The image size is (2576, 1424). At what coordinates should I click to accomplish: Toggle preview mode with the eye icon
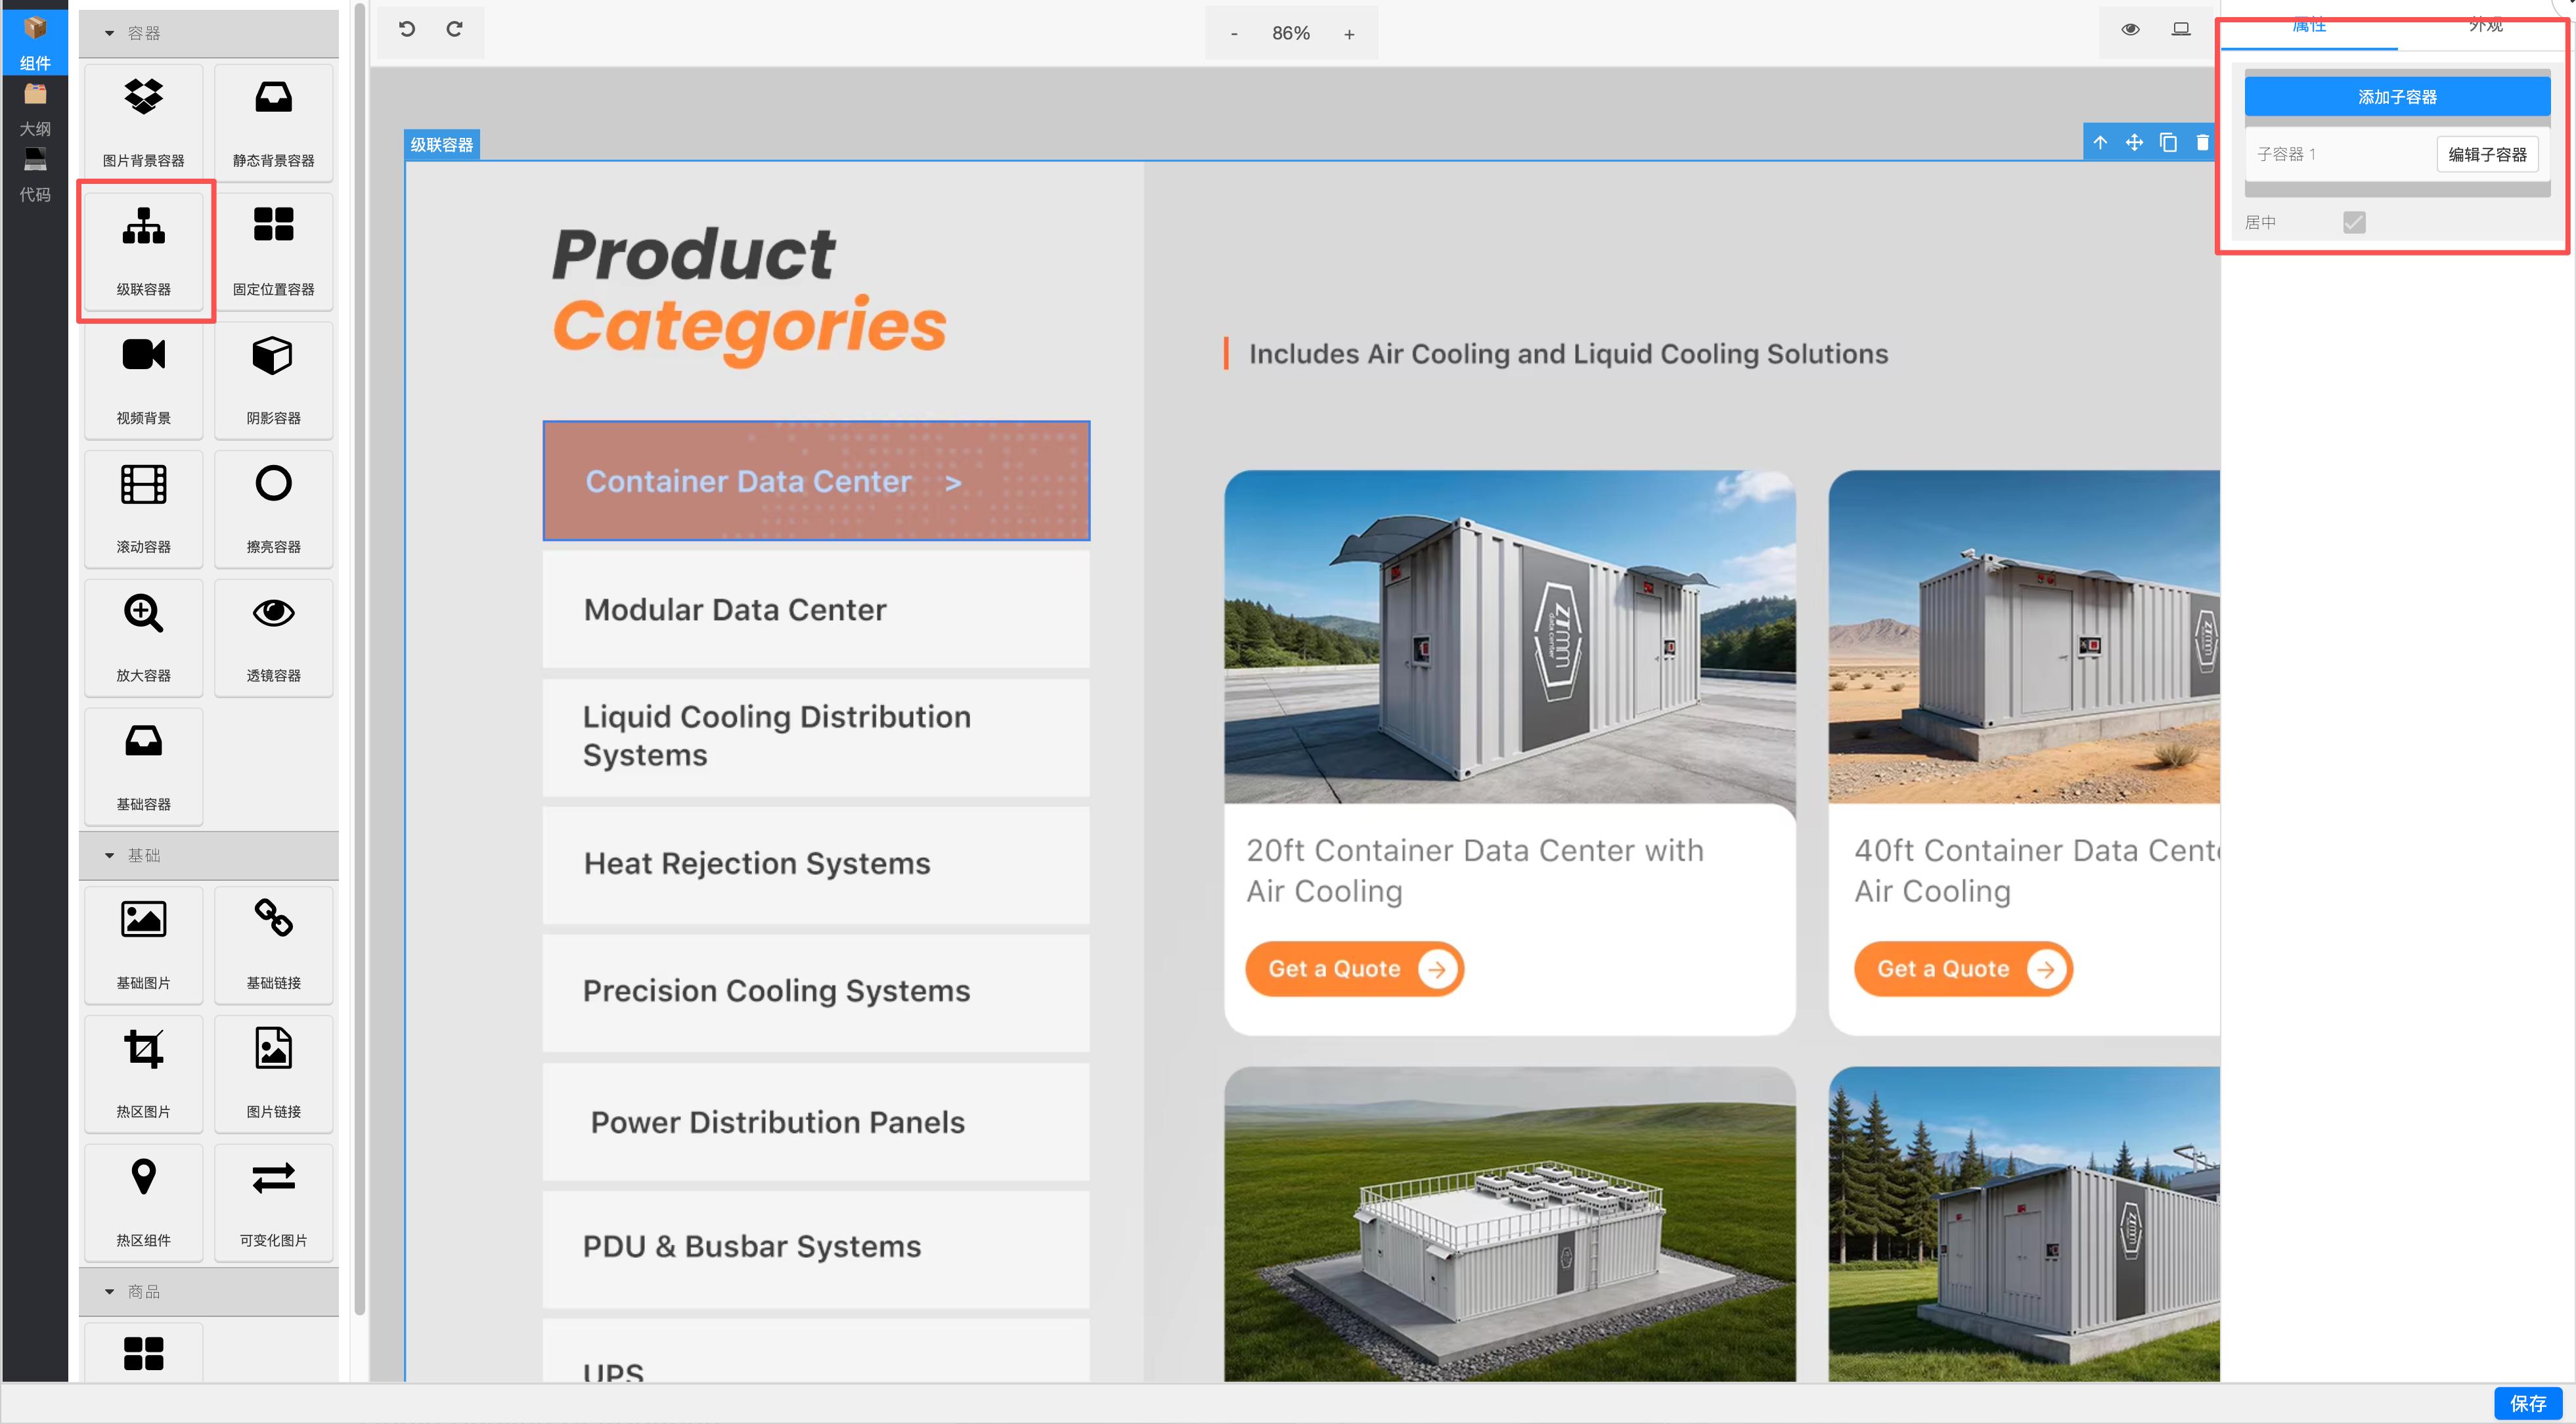[2130, 30]
